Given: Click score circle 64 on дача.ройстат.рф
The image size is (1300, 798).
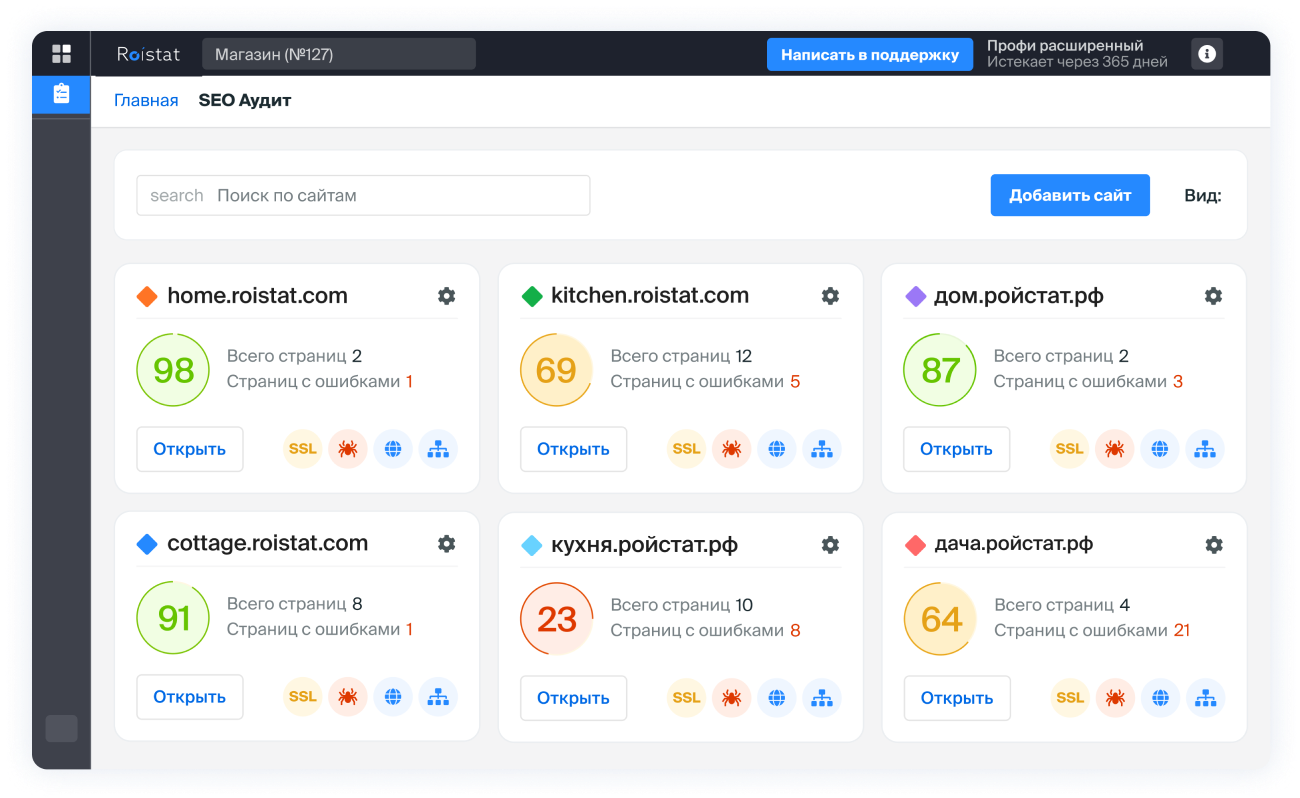Looking at the screenshot, I should click(x=941, y=619).
